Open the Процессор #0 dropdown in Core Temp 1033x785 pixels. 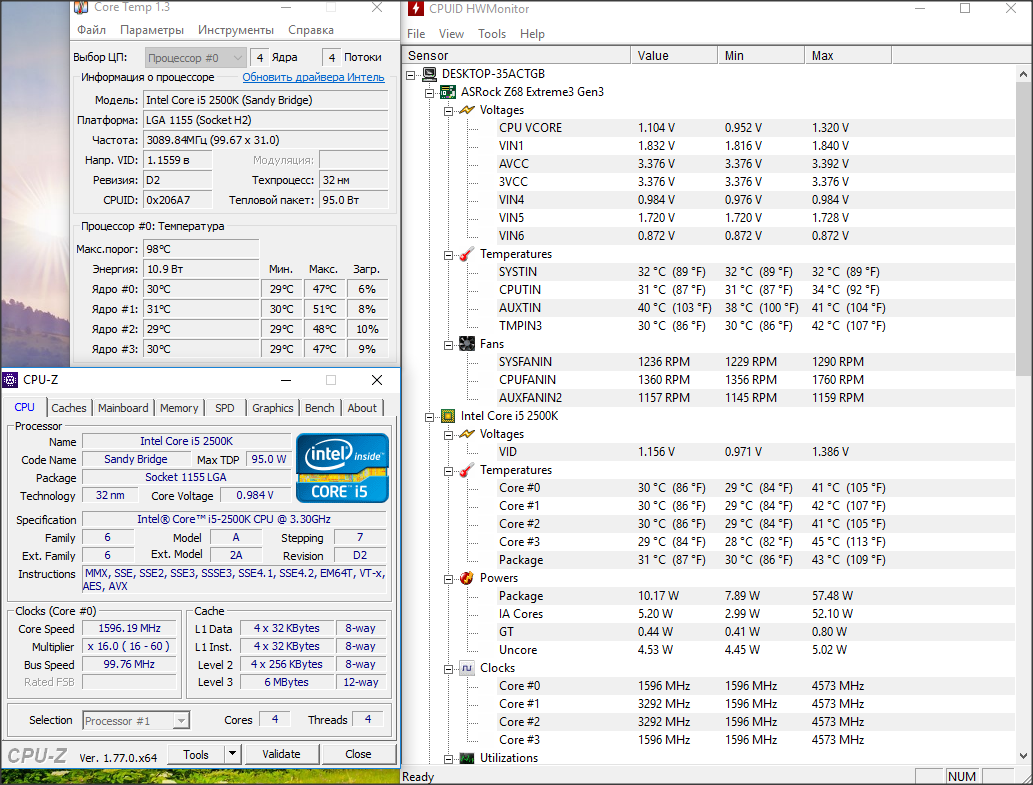(x=196, y=58)
